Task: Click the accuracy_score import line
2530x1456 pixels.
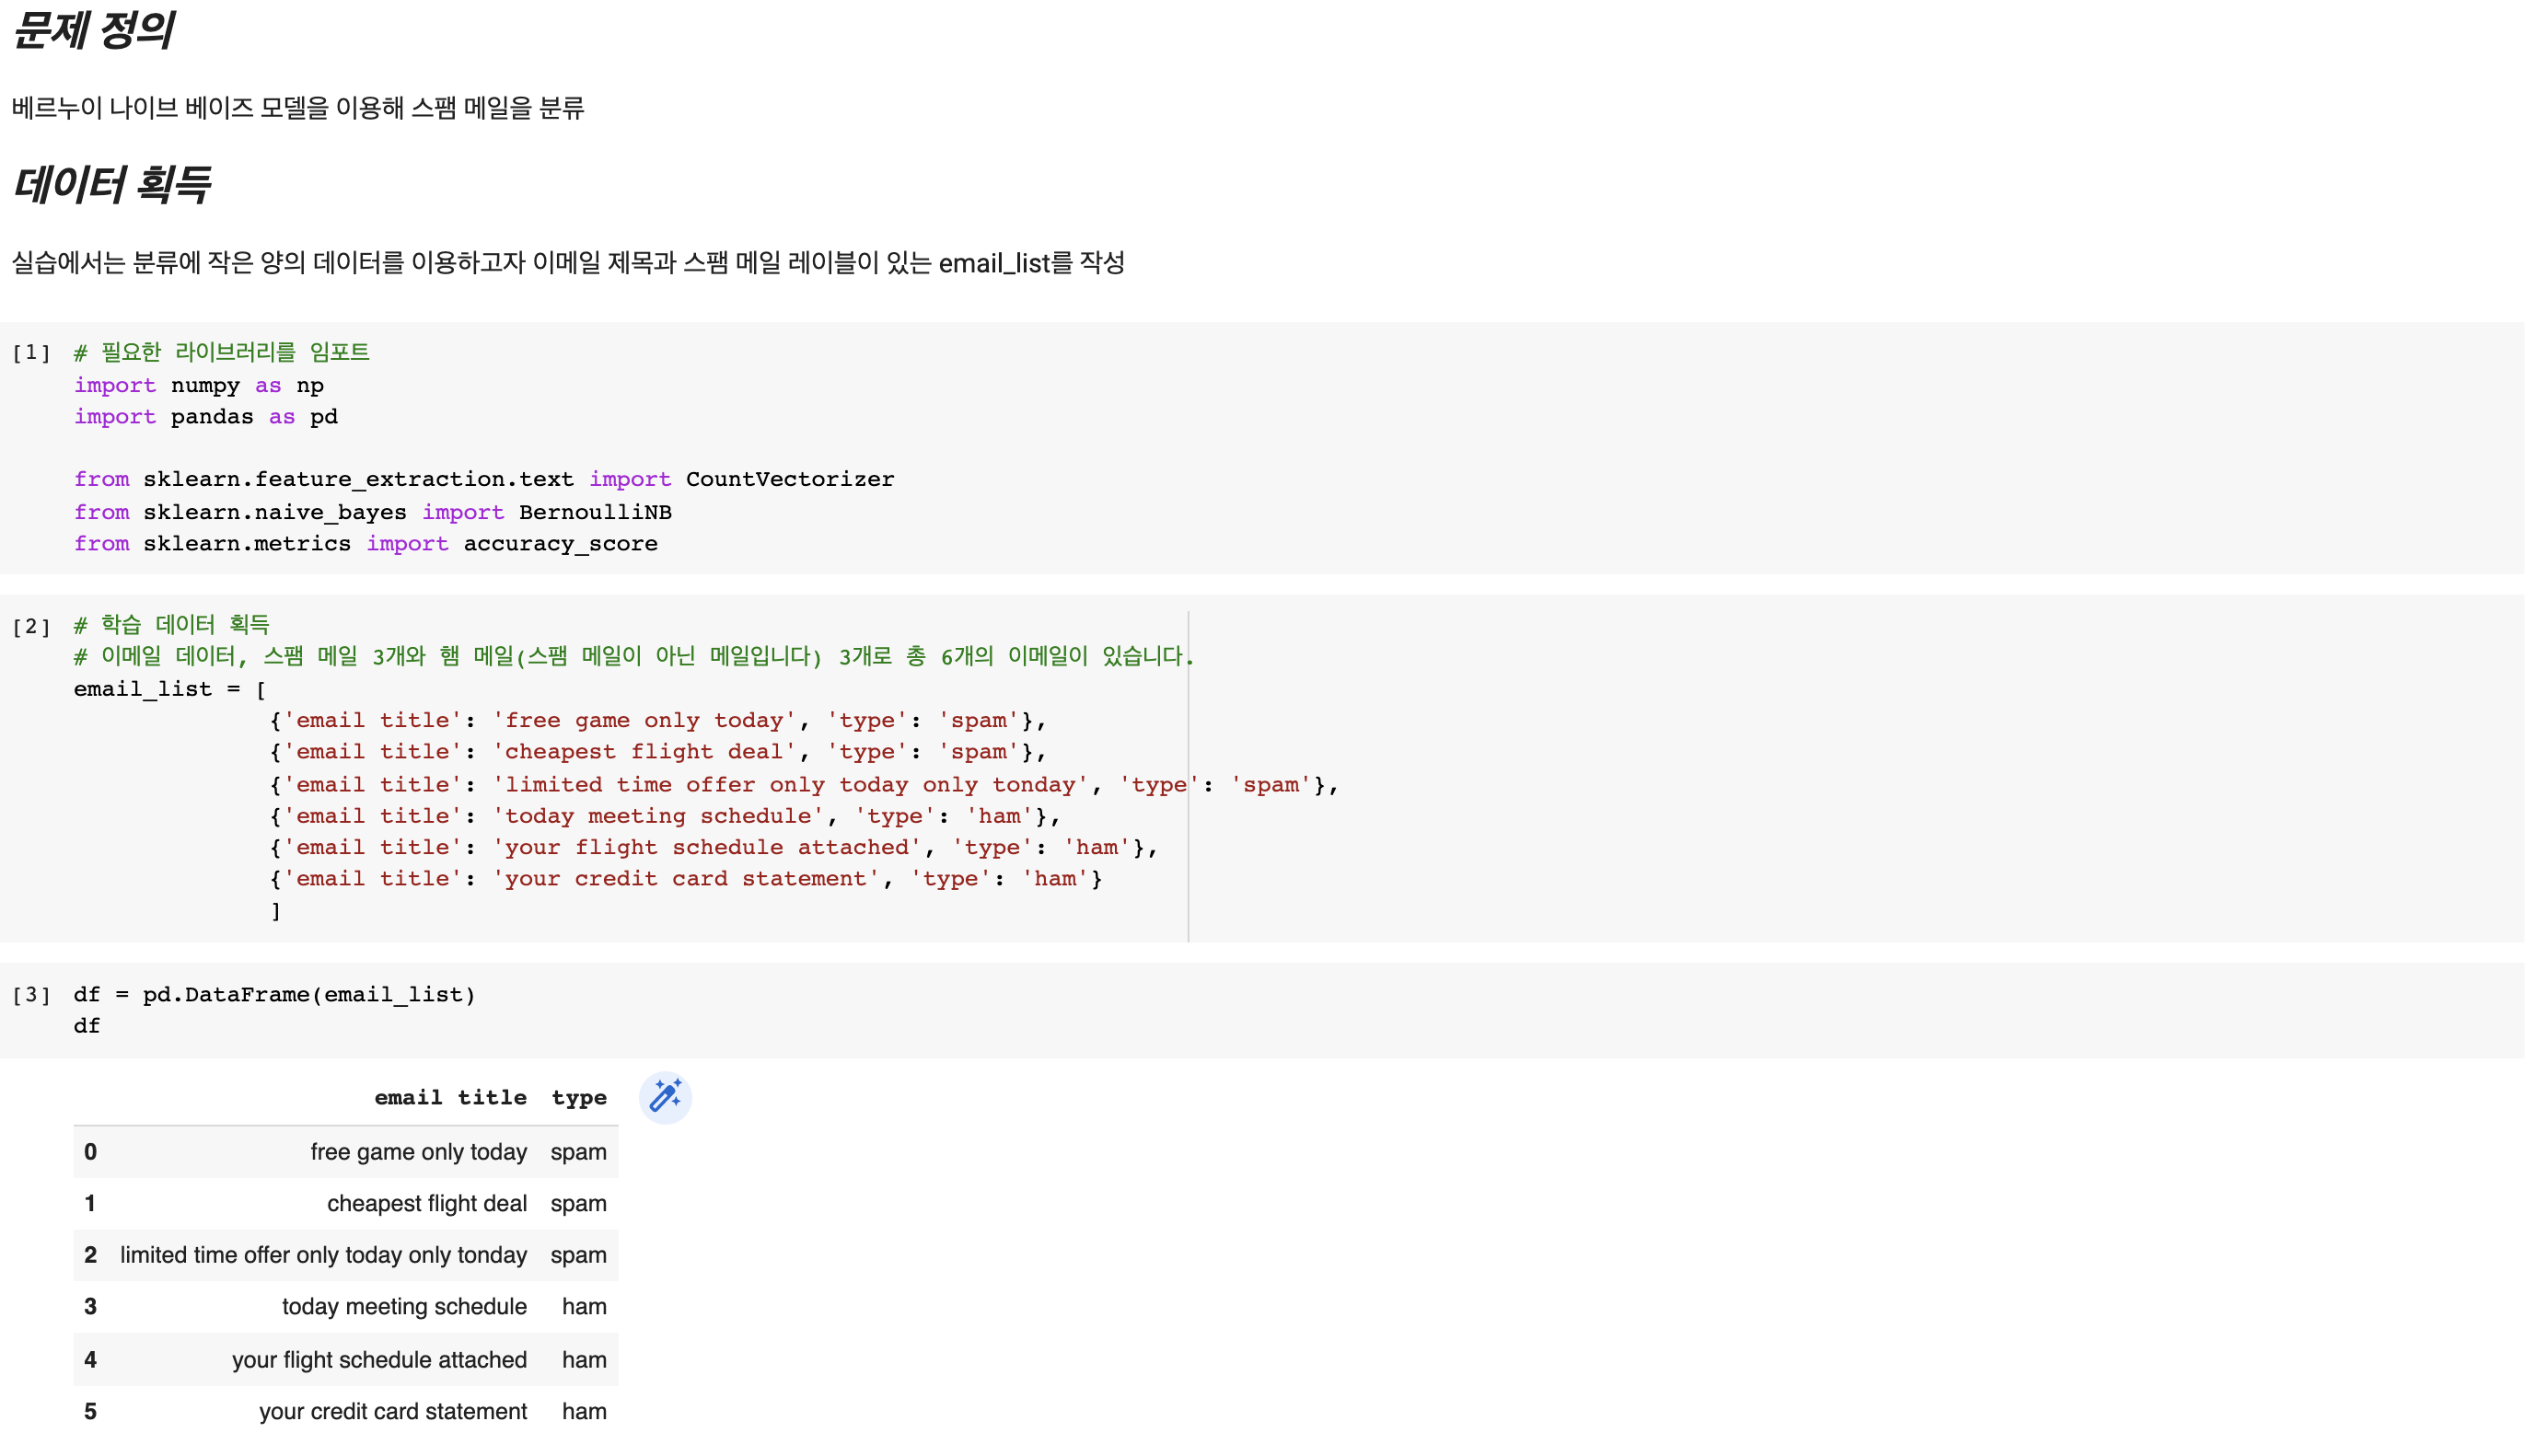Action: [365, 543]
